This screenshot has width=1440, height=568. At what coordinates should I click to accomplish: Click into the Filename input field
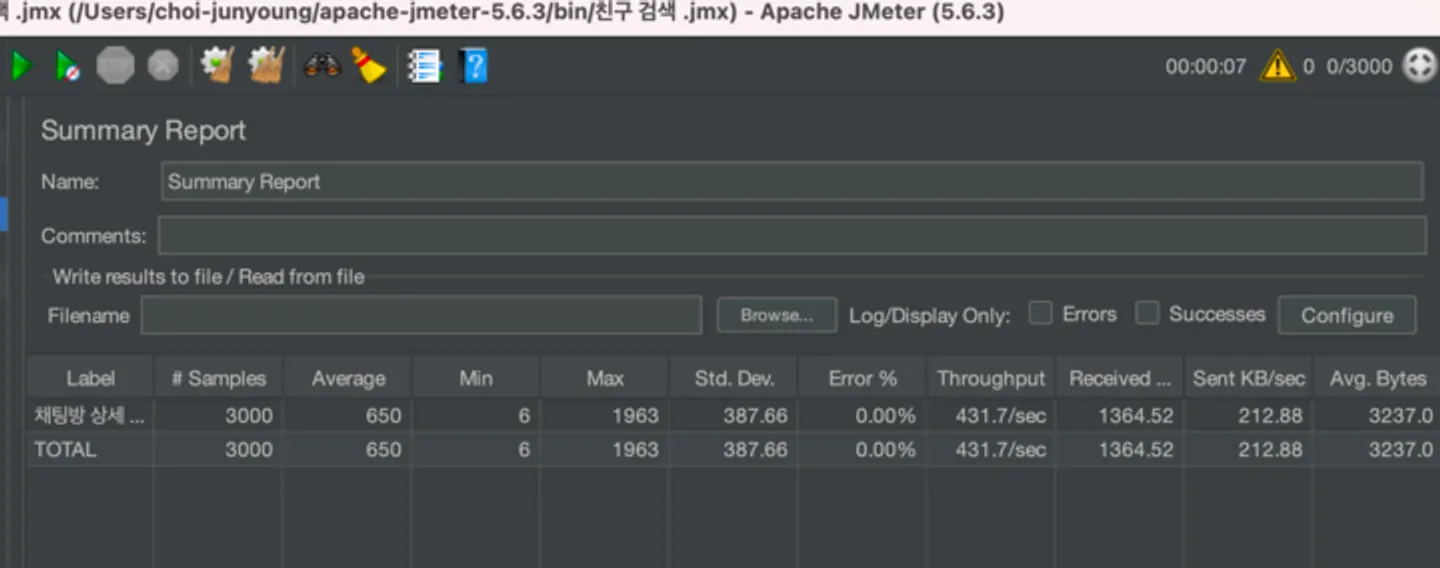pos(421,315)
